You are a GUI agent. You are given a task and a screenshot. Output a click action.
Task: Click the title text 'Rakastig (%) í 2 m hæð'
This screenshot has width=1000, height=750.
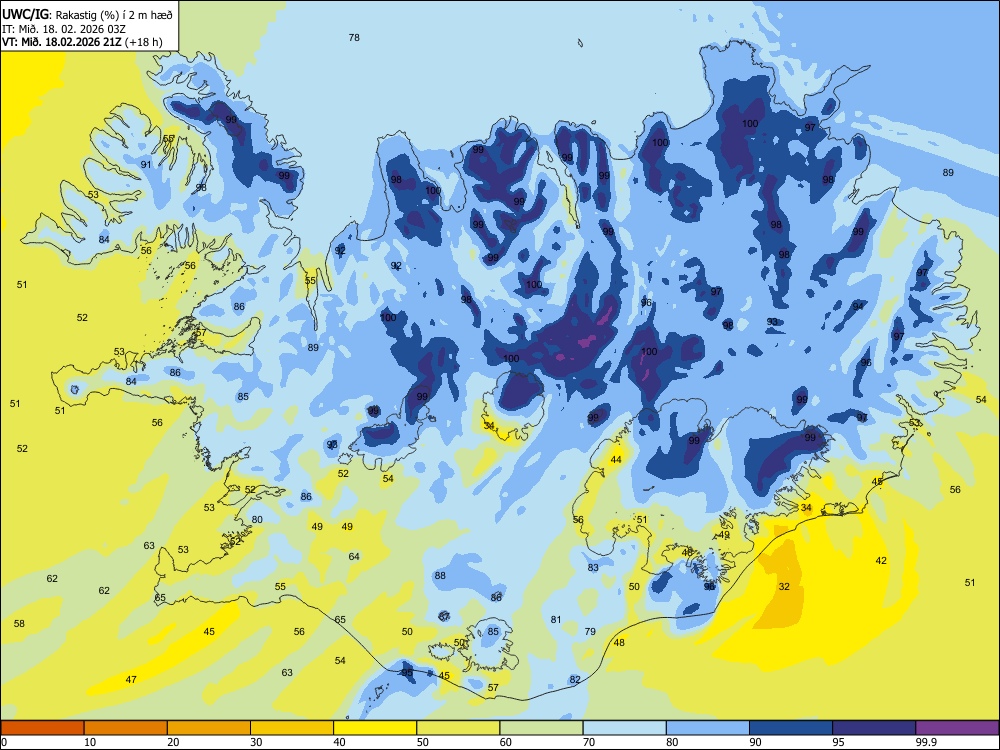114,15
